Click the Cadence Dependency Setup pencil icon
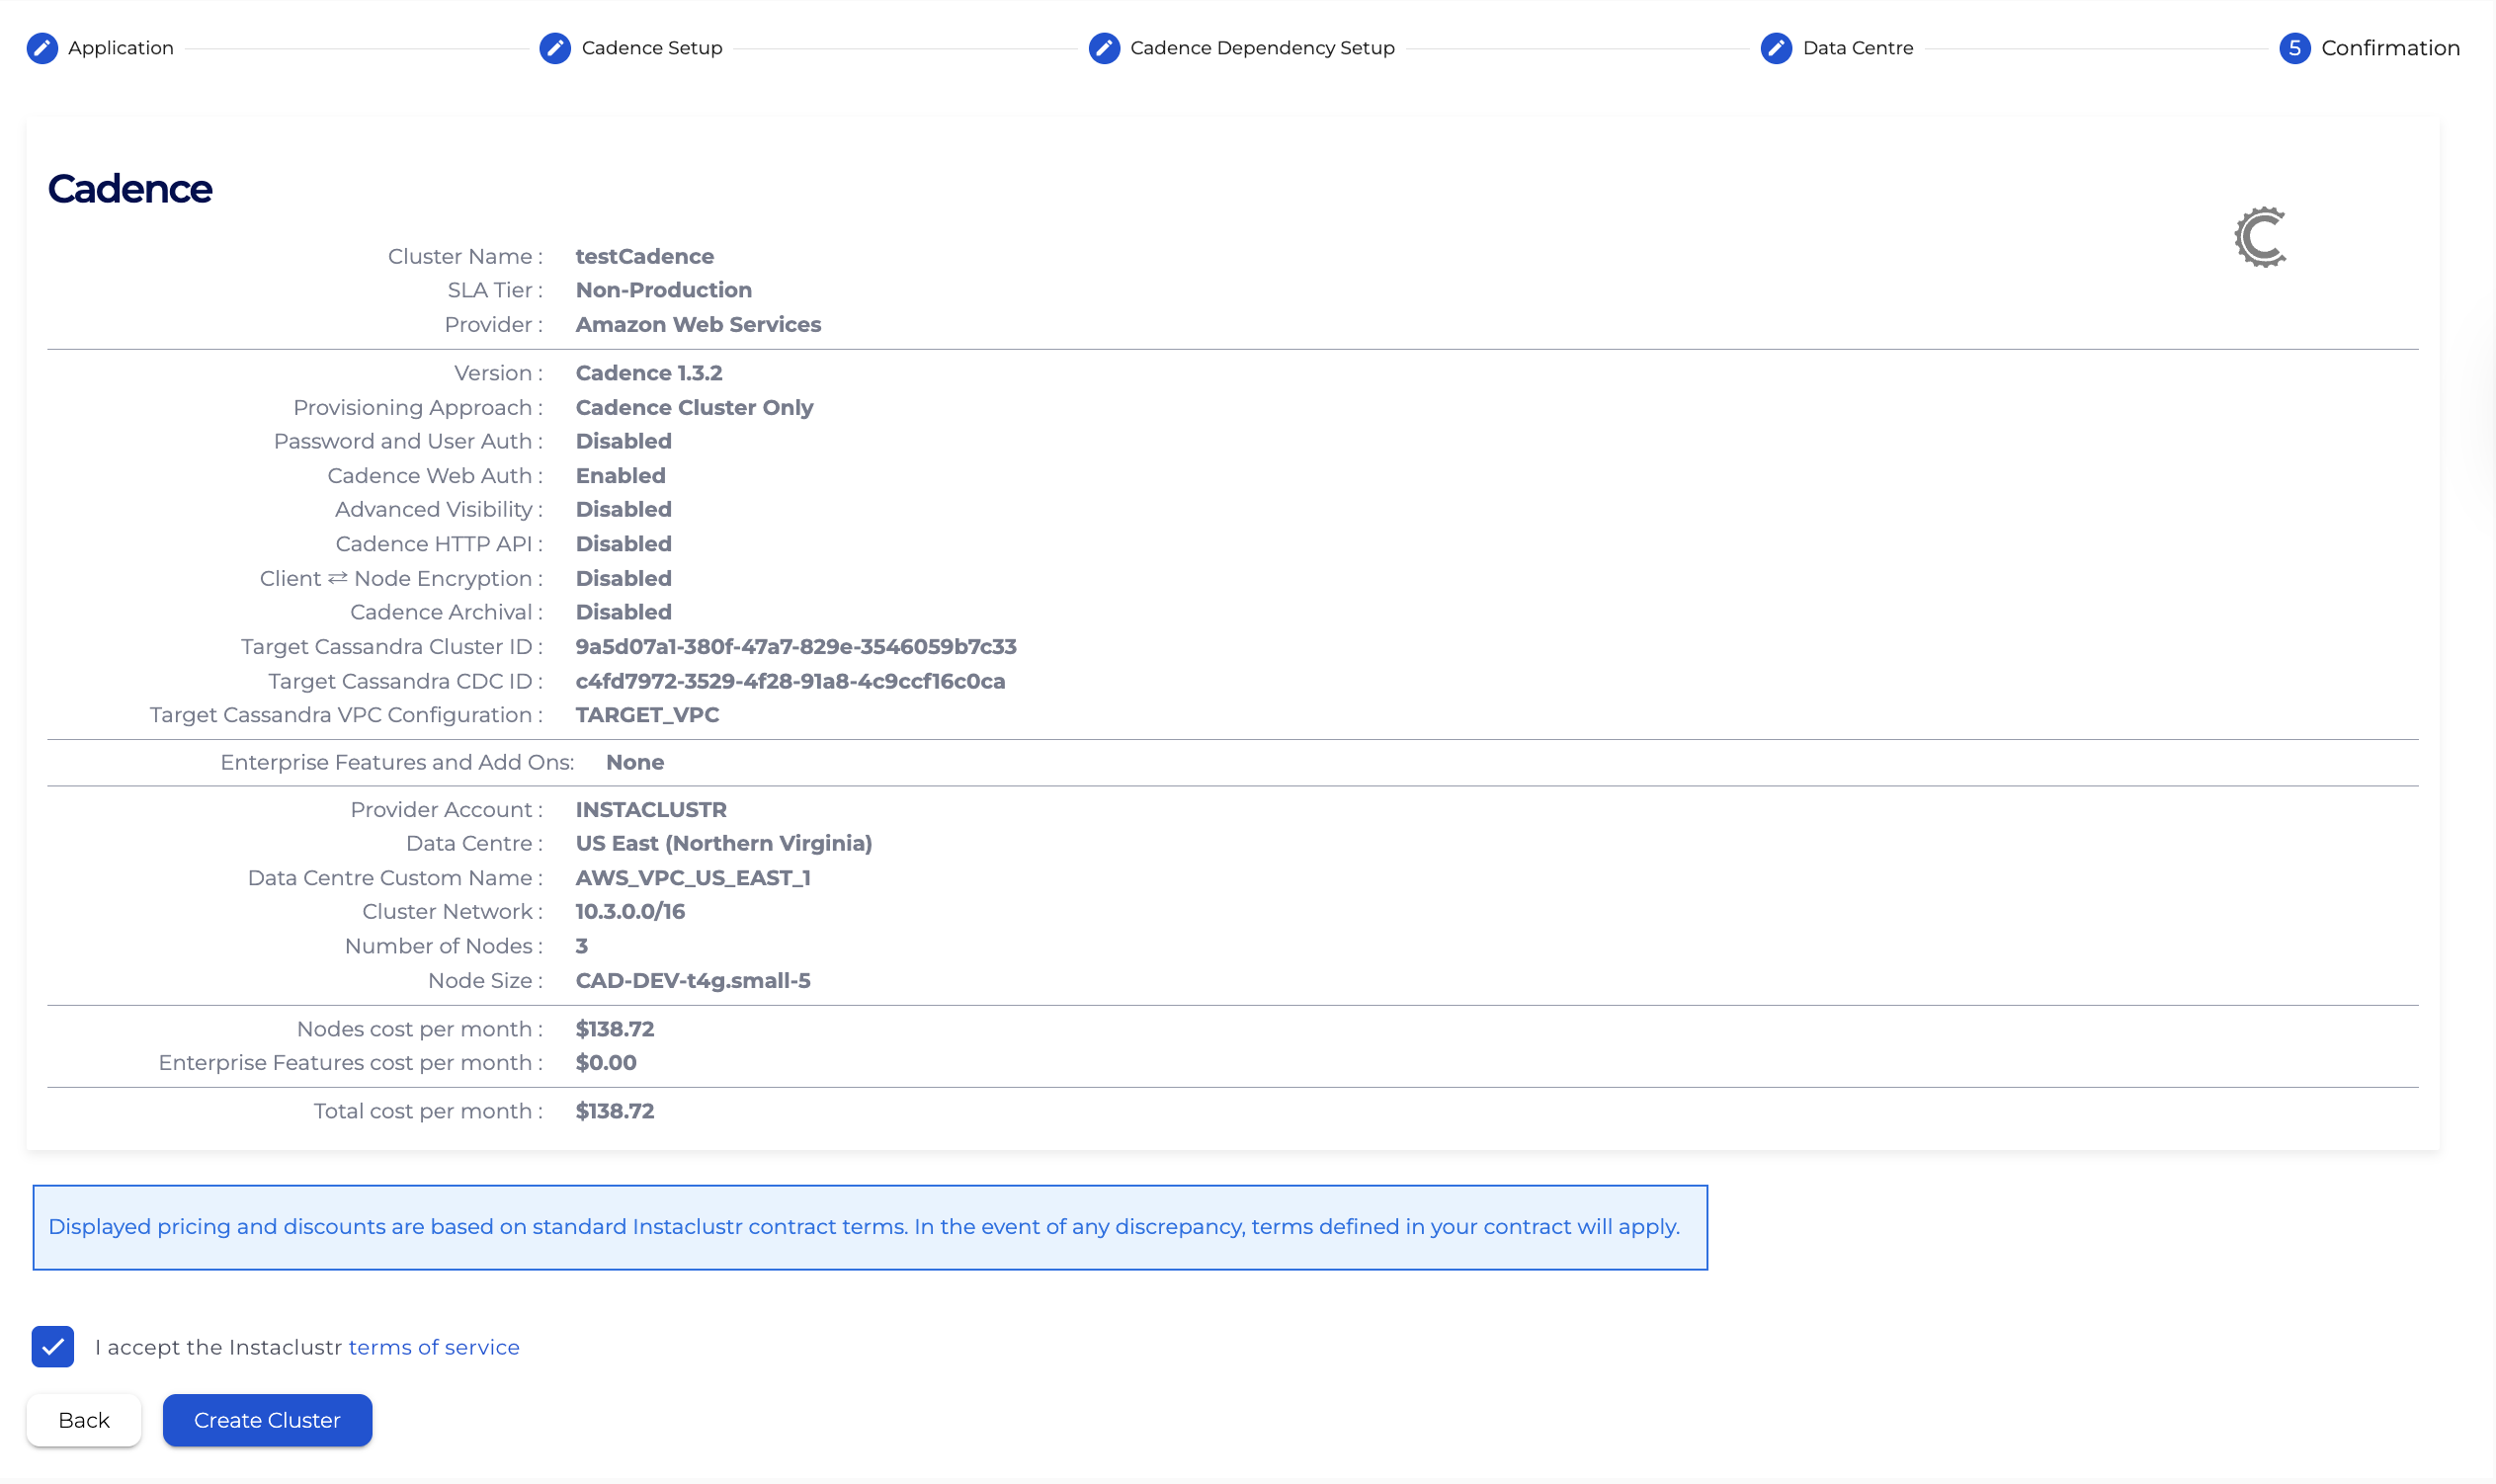This screenshot has height=1484, width=2496. point(1104,48)
